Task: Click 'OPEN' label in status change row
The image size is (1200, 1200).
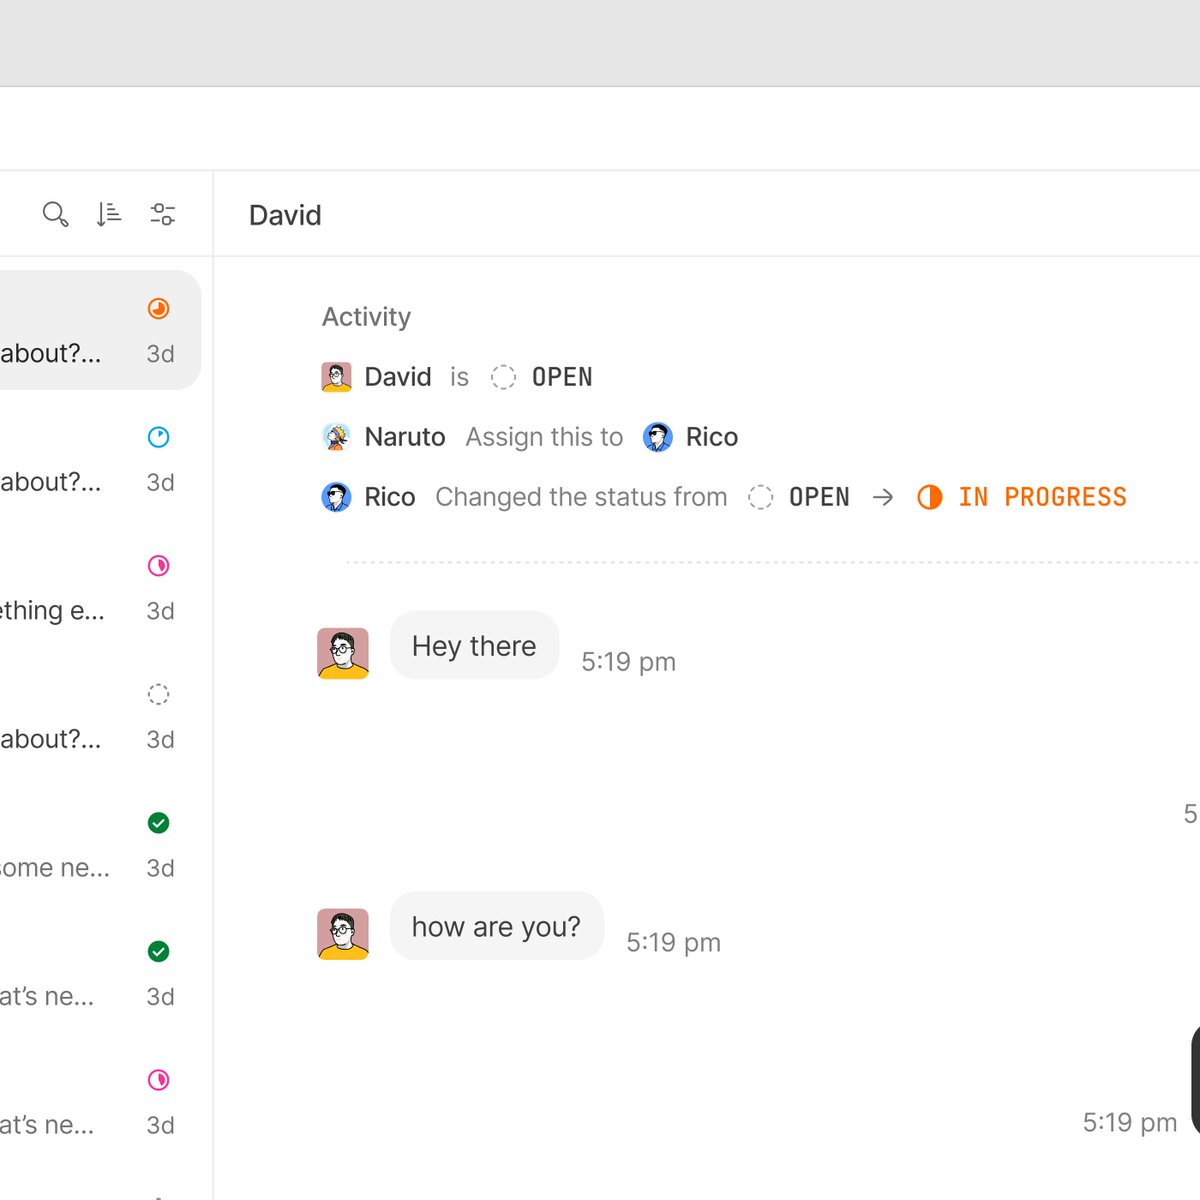Action: click(819, 497)
